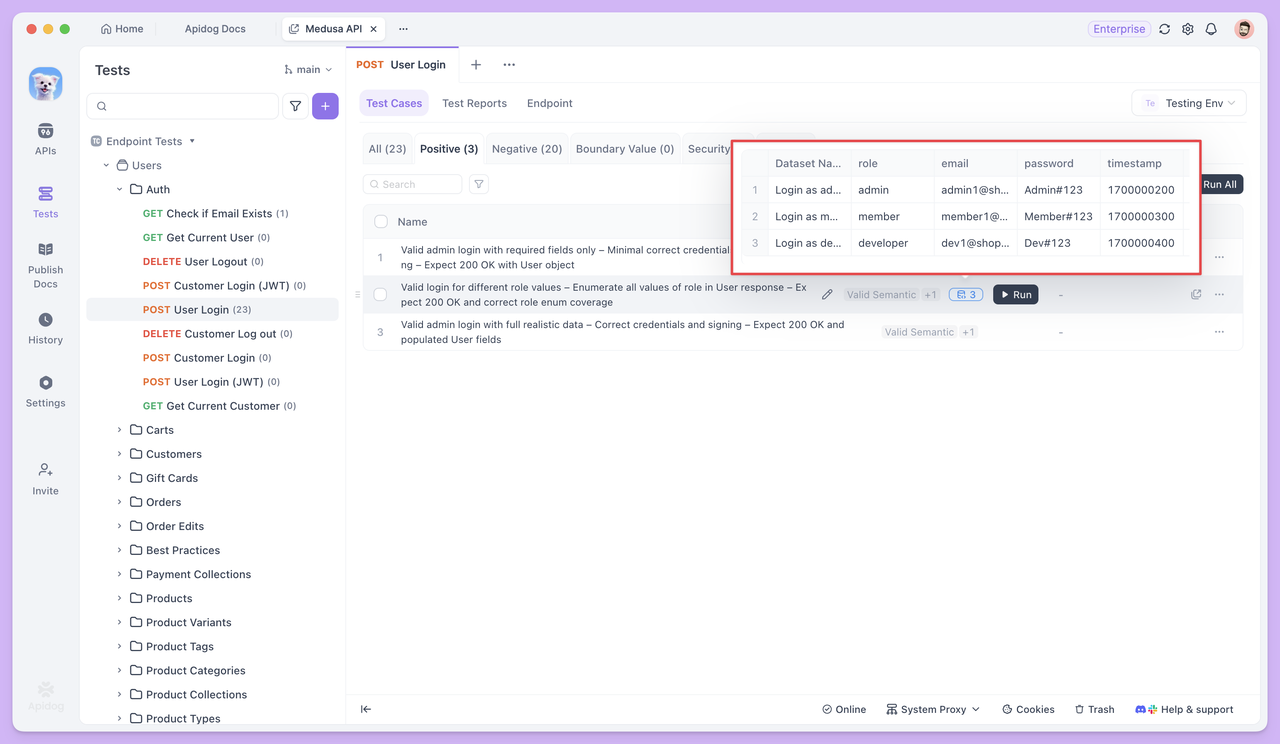Open the Publish Docs panel
The image size is (1280, 744).
click(45, 263)
